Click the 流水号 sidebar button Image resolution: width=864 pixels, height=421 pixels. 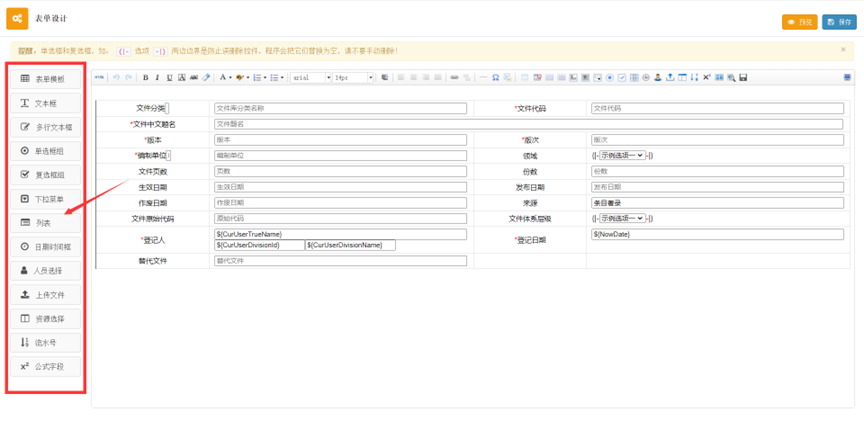(45, 343)
